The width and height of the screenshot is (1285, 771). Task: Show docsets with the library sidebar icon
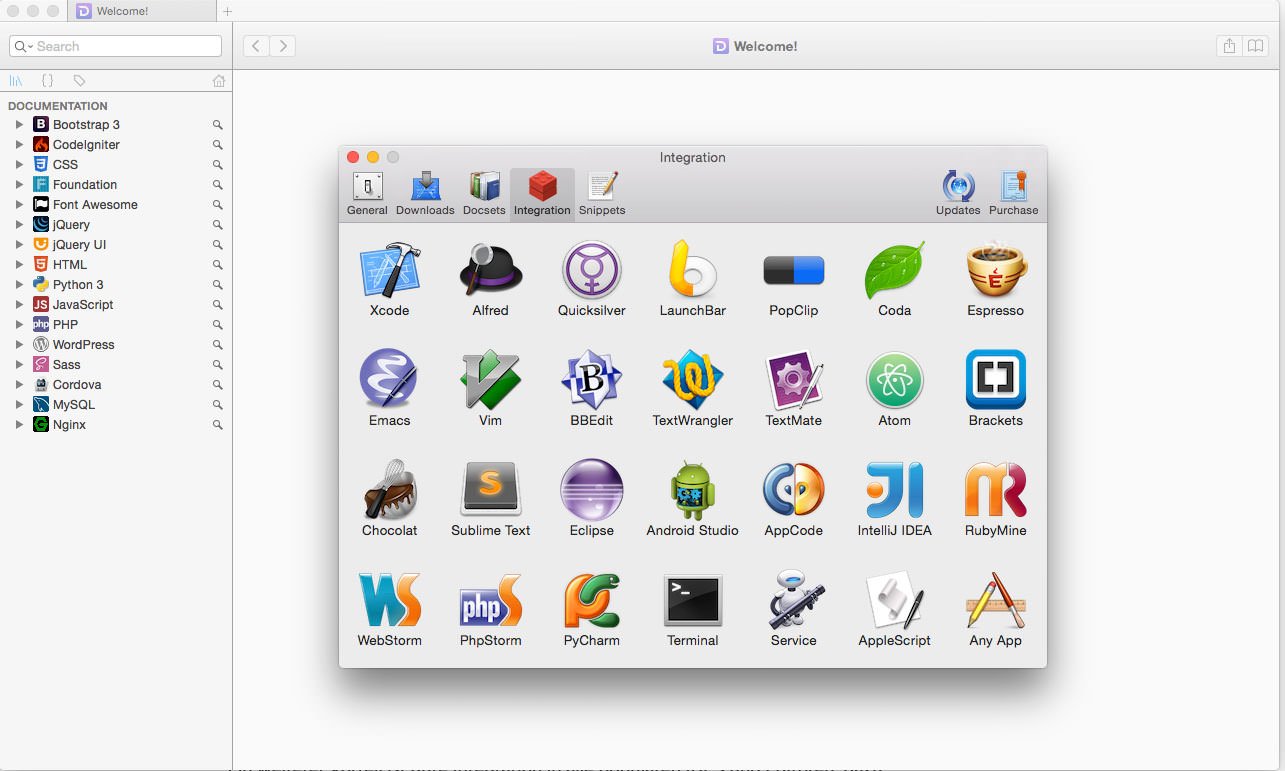tap(16, 81)
